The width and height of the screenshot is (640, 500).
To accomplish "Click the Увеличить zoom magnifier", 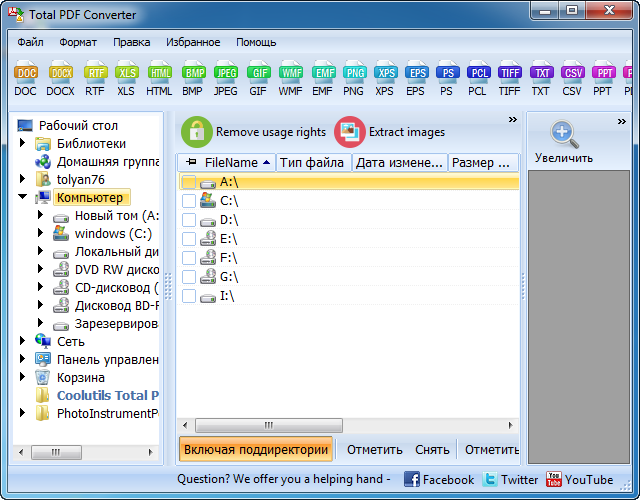I will pyautogui.click(x=564, y=134).
